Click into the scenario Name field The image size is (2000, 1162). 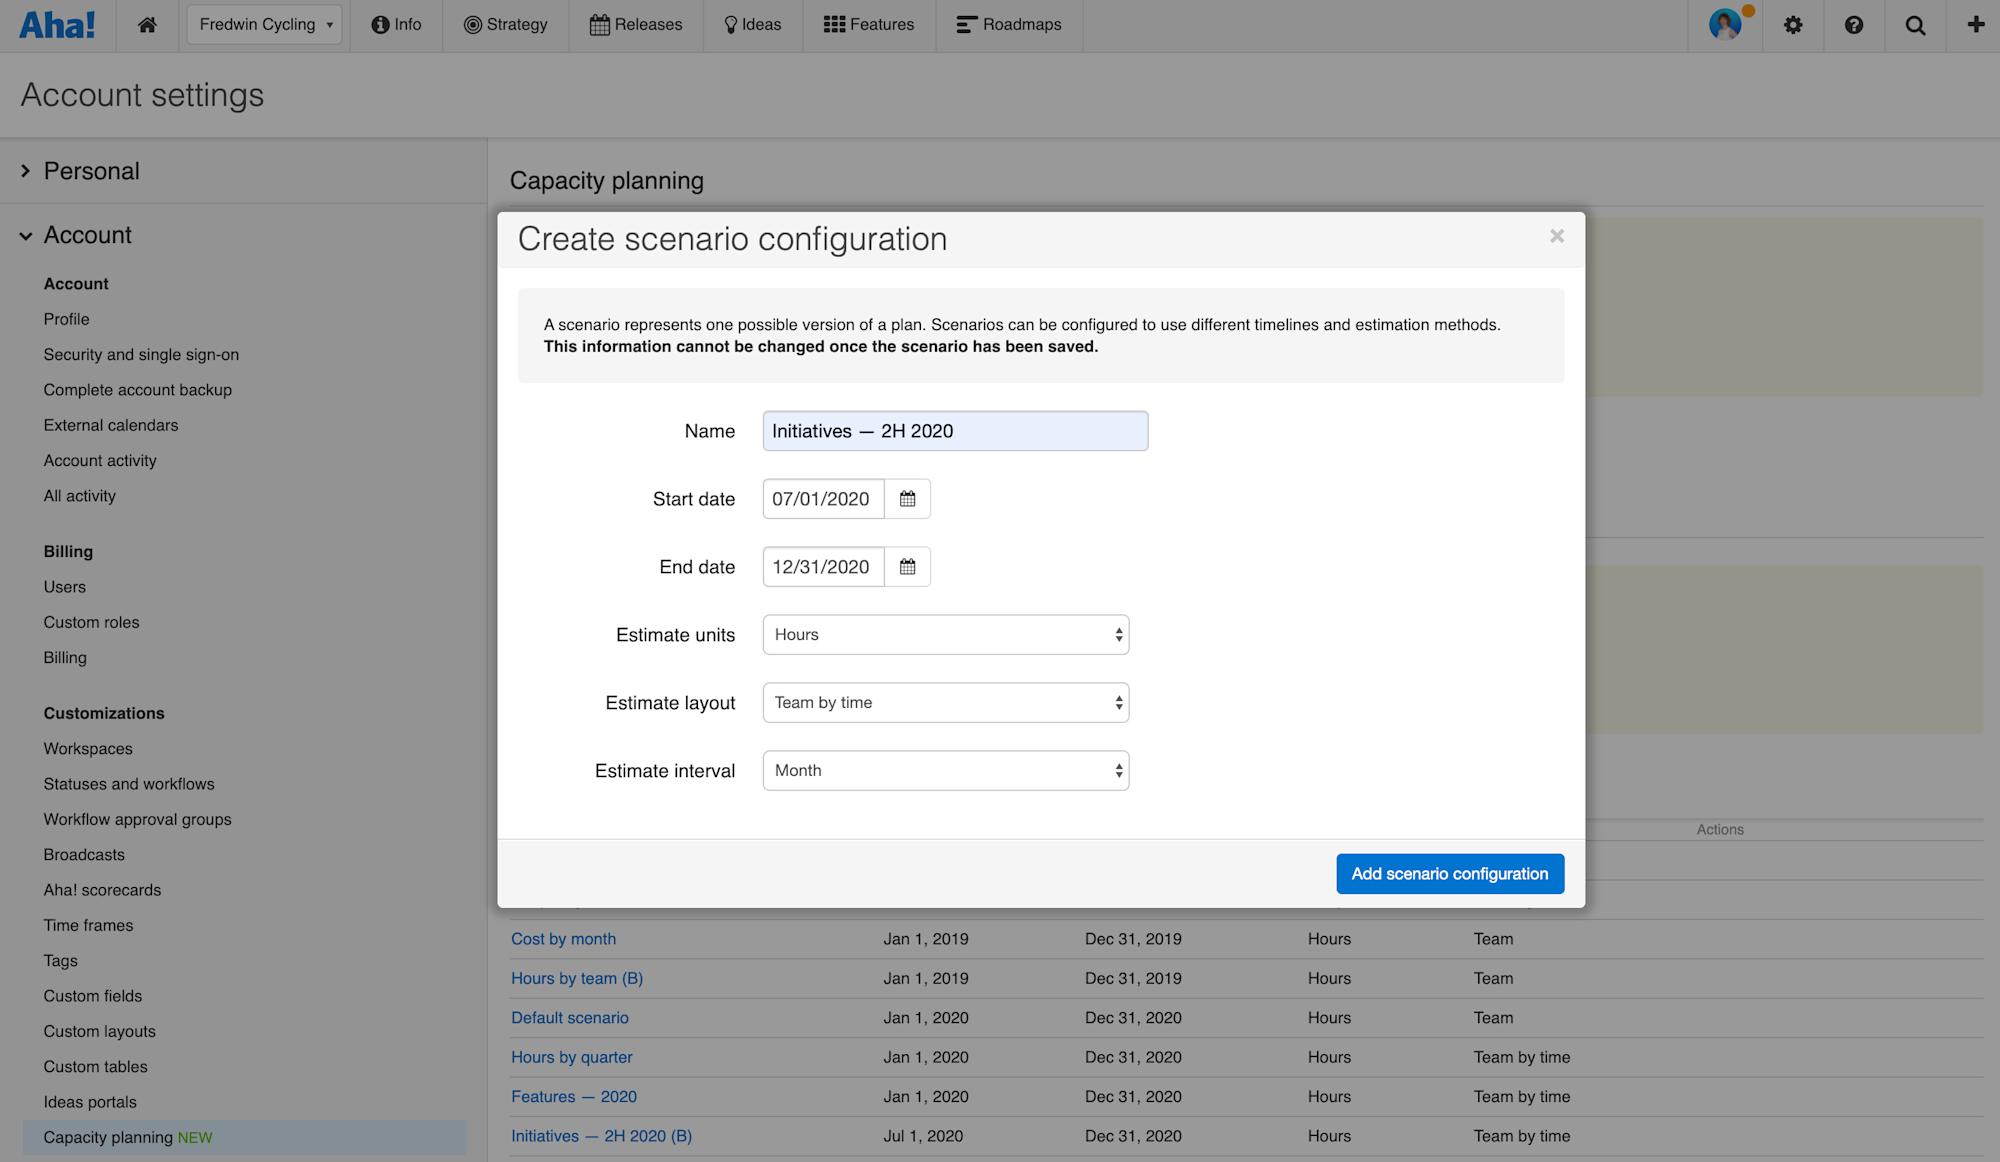tap(954, 431)
